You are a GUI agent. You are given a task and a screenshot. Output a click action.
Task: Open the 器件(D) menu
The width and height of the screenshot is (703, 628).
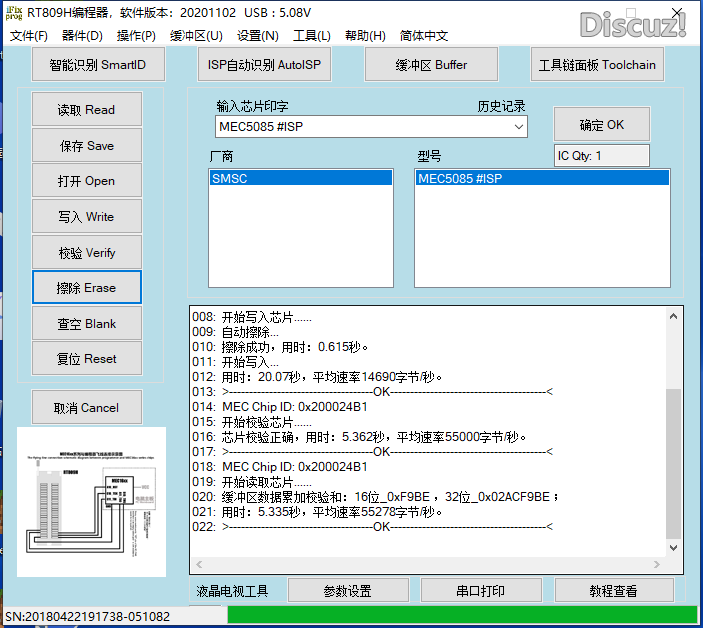pos(82,36)
